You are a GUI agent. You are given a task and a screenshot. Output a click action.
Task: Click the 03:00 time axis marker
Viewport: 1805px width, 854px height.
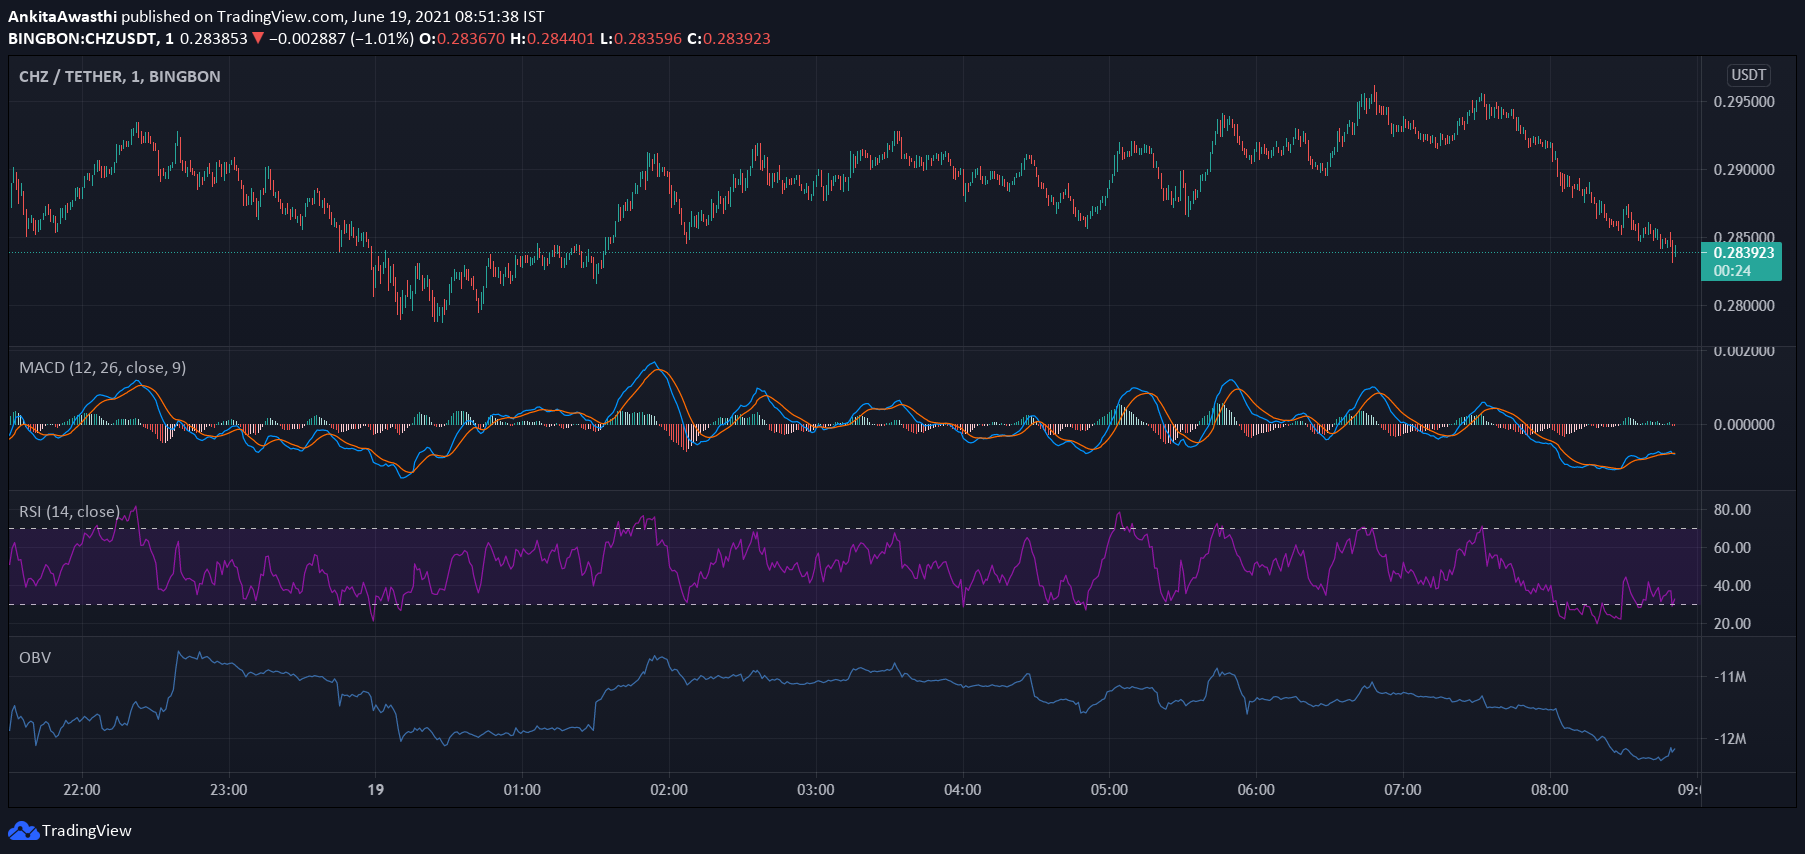click(816, 790)
